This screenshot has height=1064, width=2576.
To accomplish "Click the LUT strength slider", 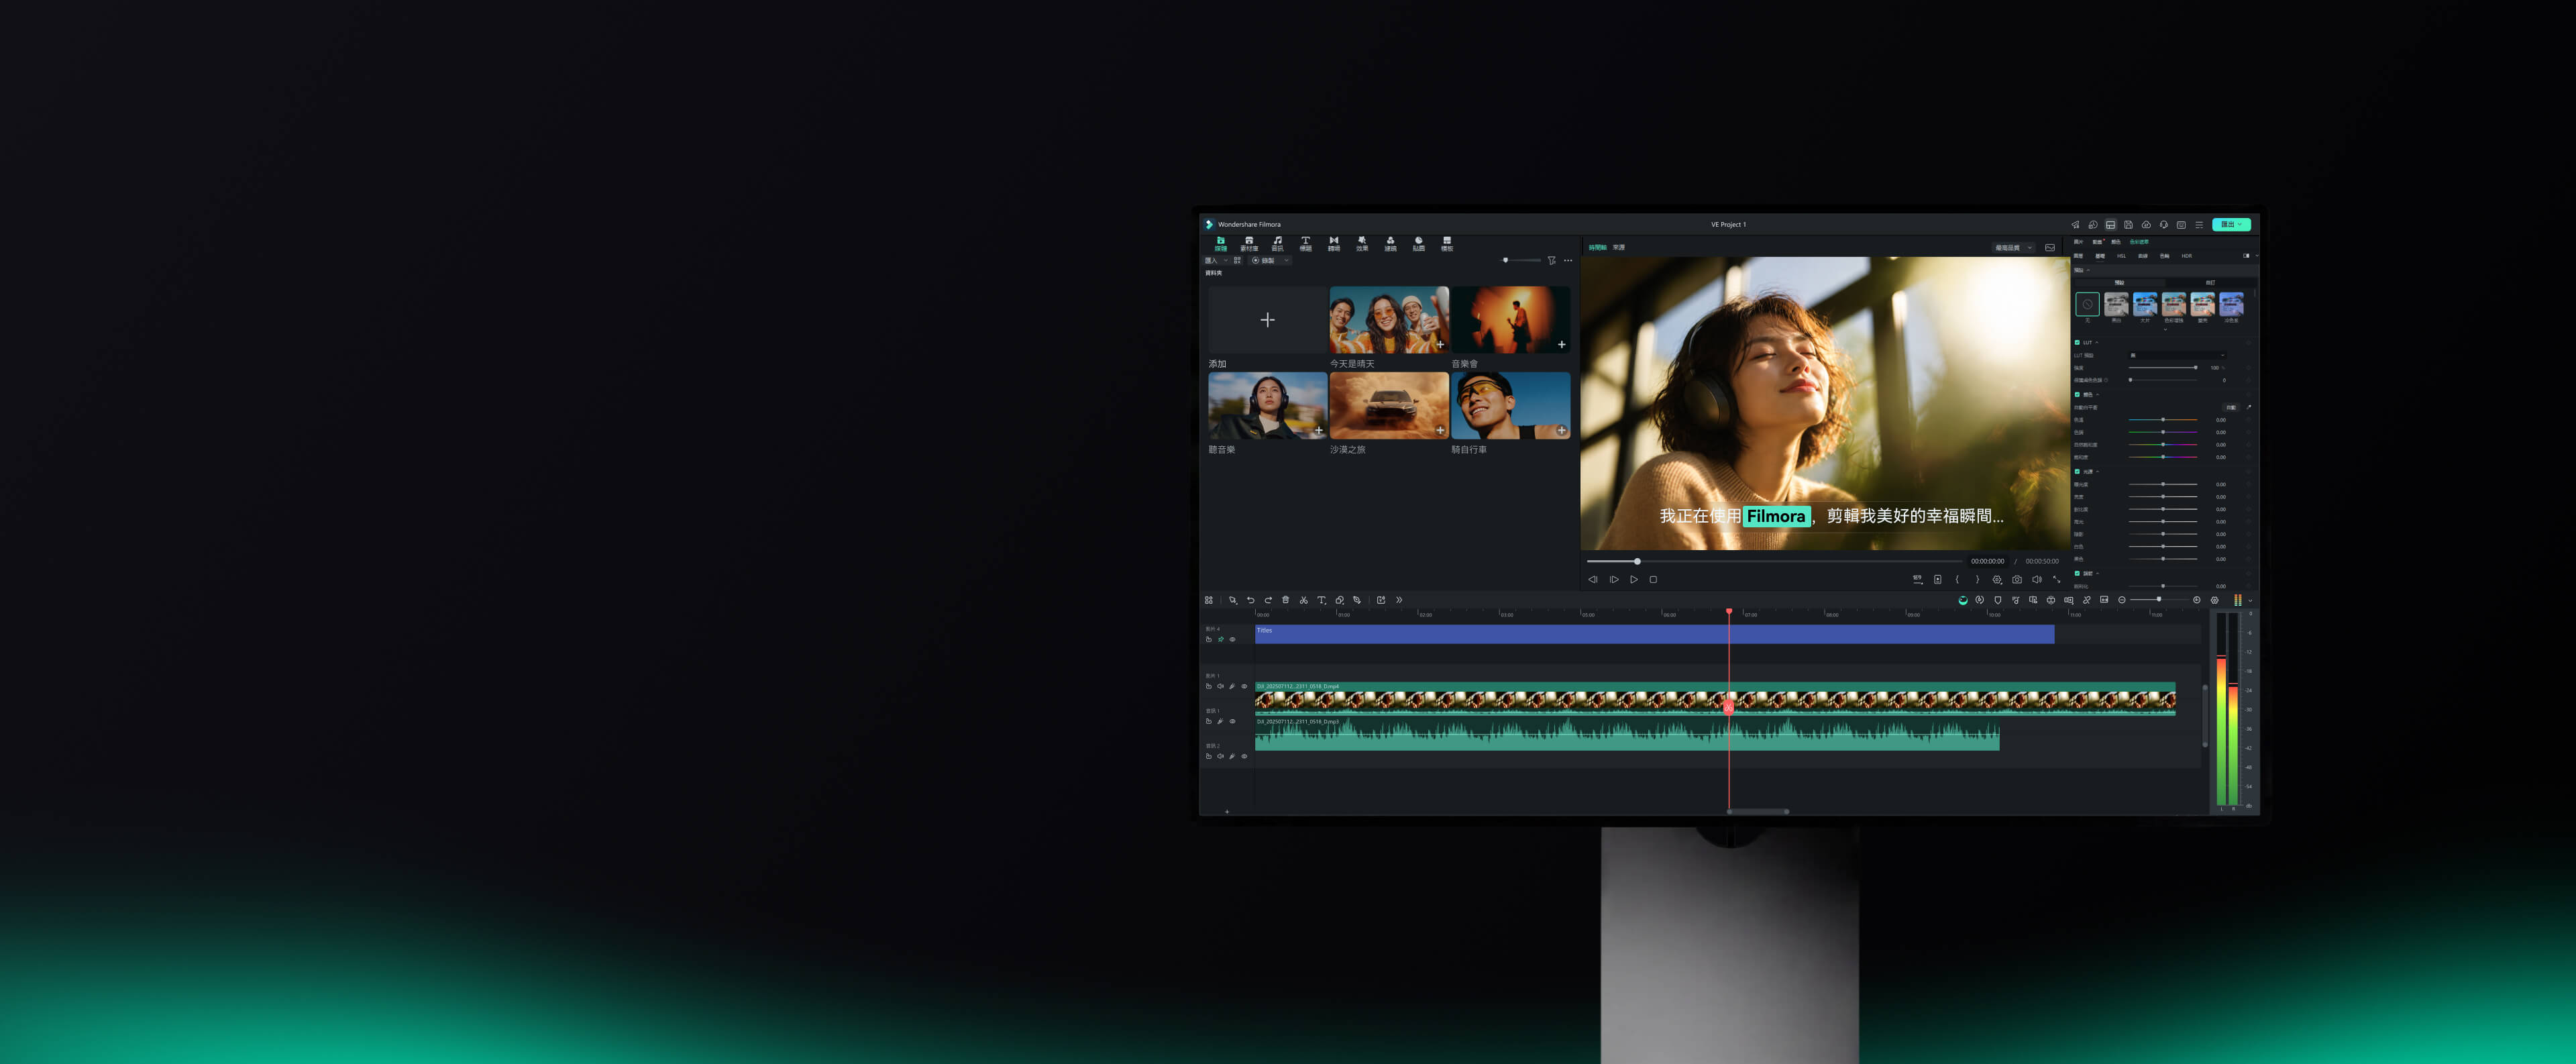I will (x=2163, y=368).
